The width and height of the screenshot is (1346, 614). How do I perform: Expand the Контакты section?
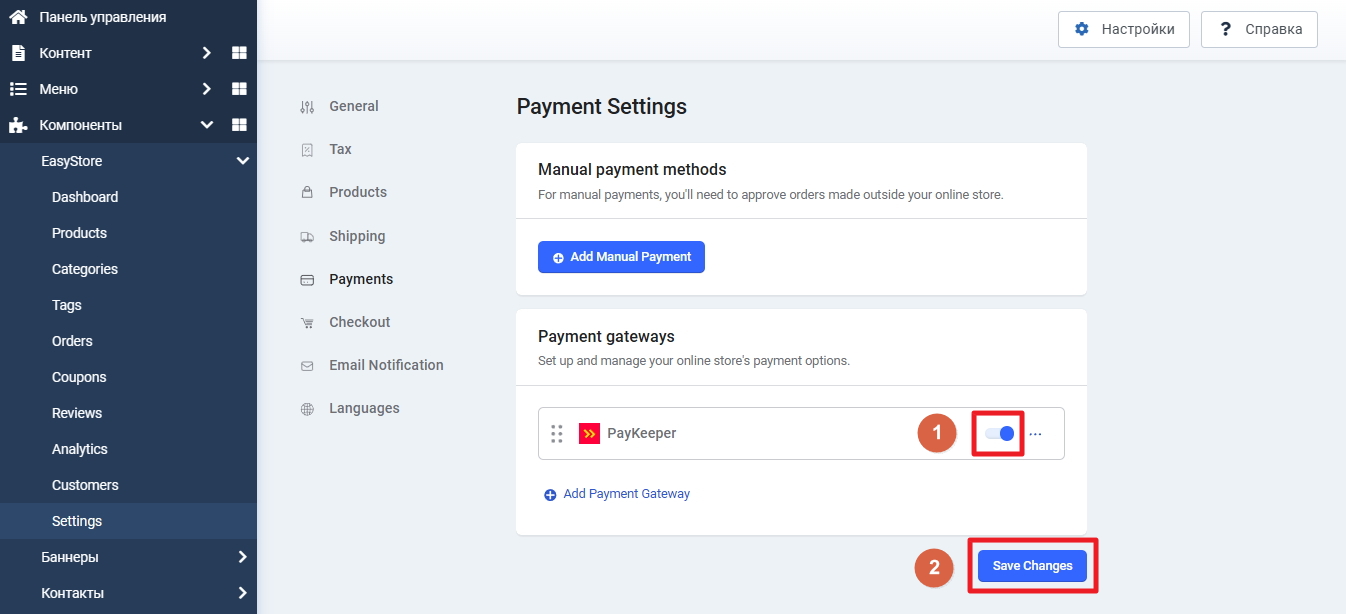point(242,593)
